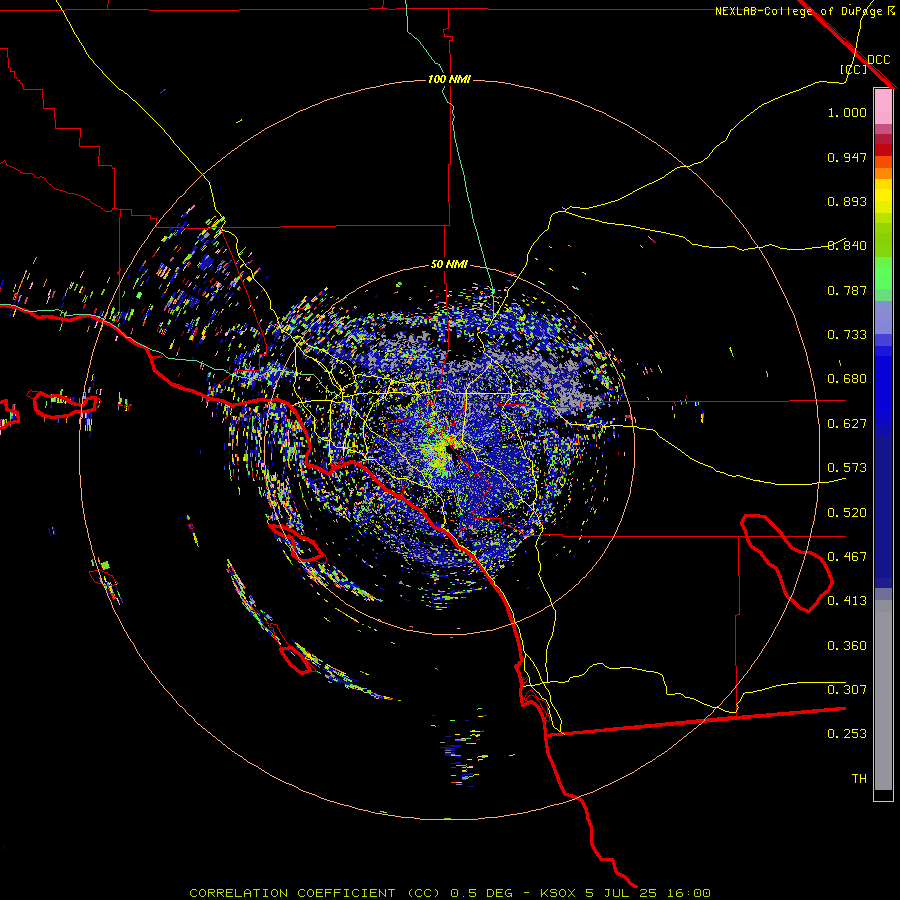
Task: Click the 100 NMI range ring label
Action: click(x=449, y=79)
